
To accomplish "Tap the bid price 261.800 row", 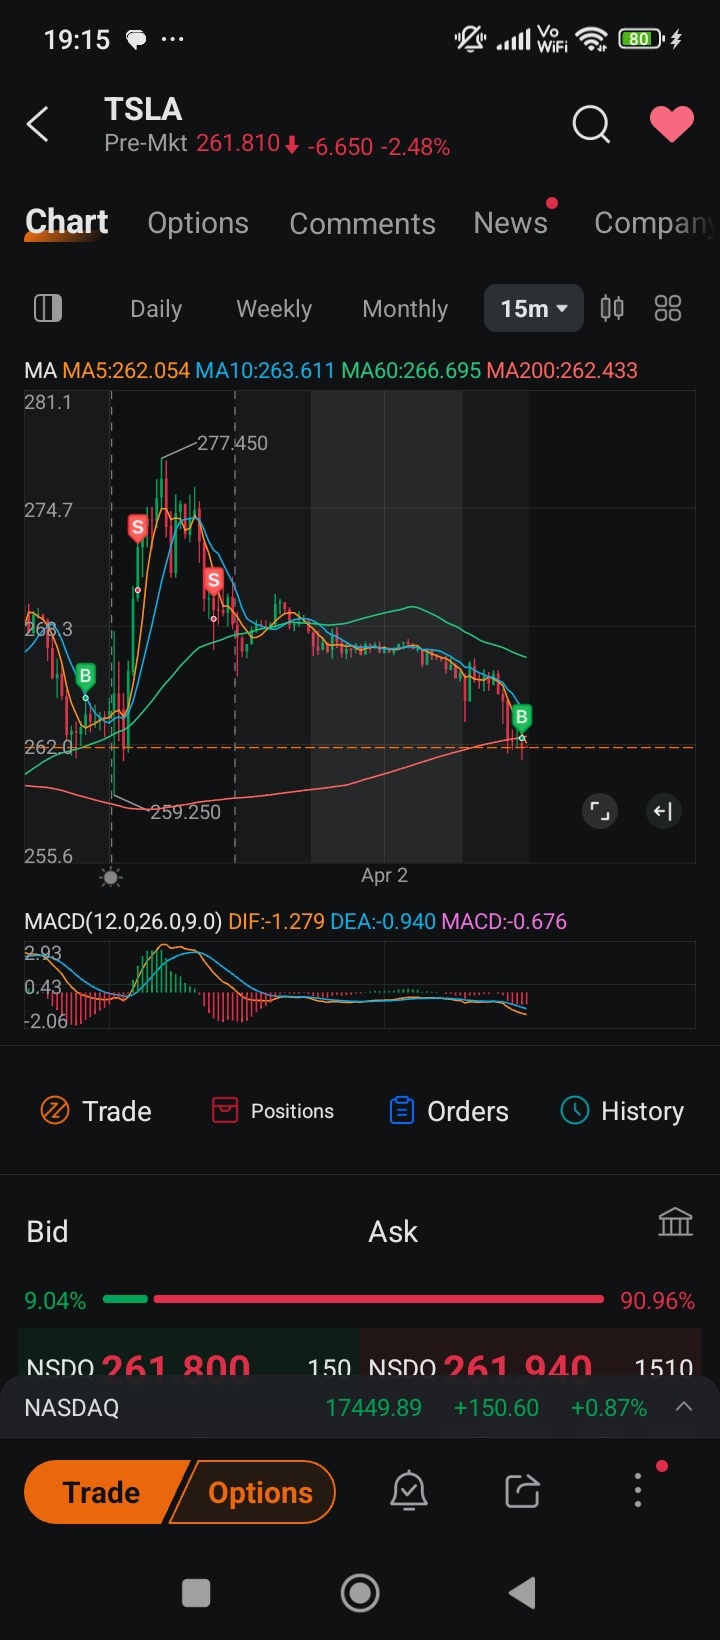I will pyautogui.click(x=189, y=1352).
